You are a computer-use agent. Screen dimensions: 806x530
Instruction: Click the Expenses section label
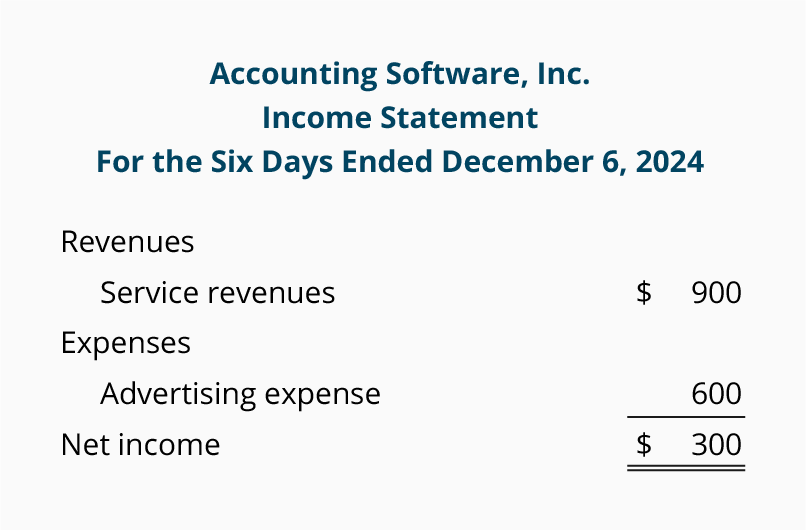pyautogui.click(x=126, y=343)
